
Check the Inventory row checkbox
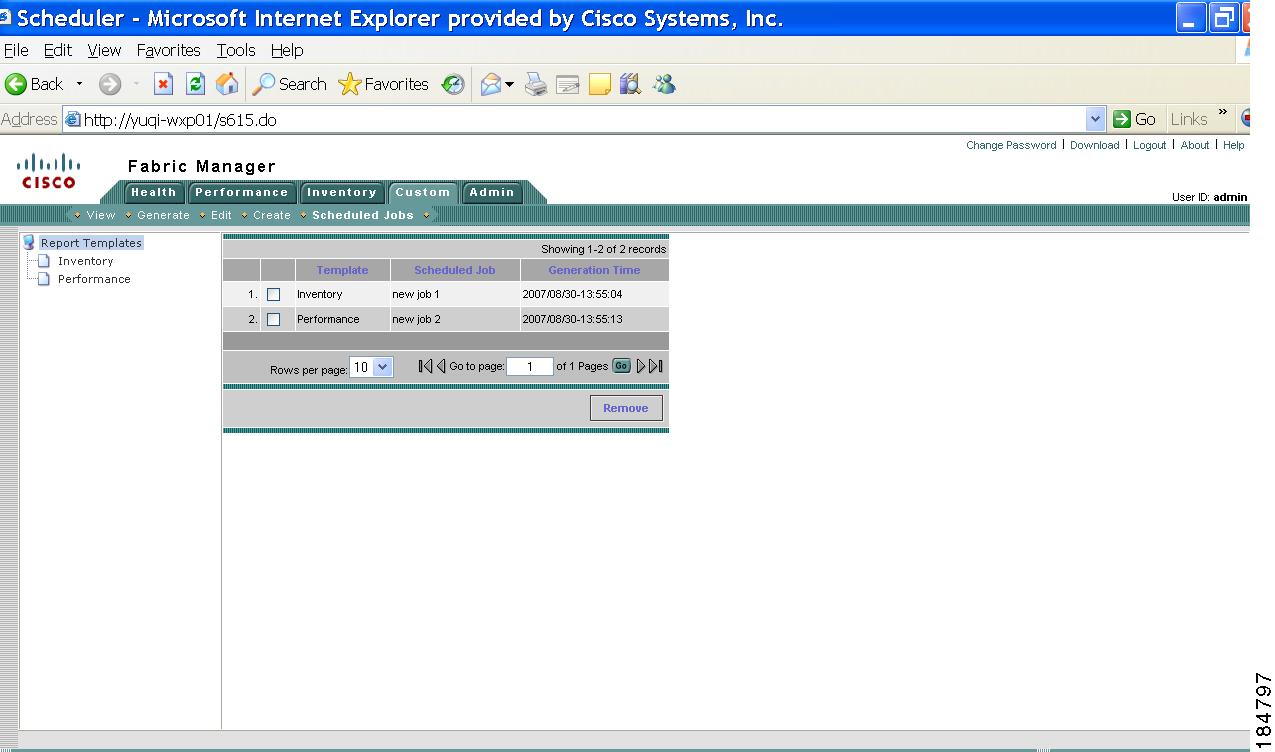(x=274, y=295)
